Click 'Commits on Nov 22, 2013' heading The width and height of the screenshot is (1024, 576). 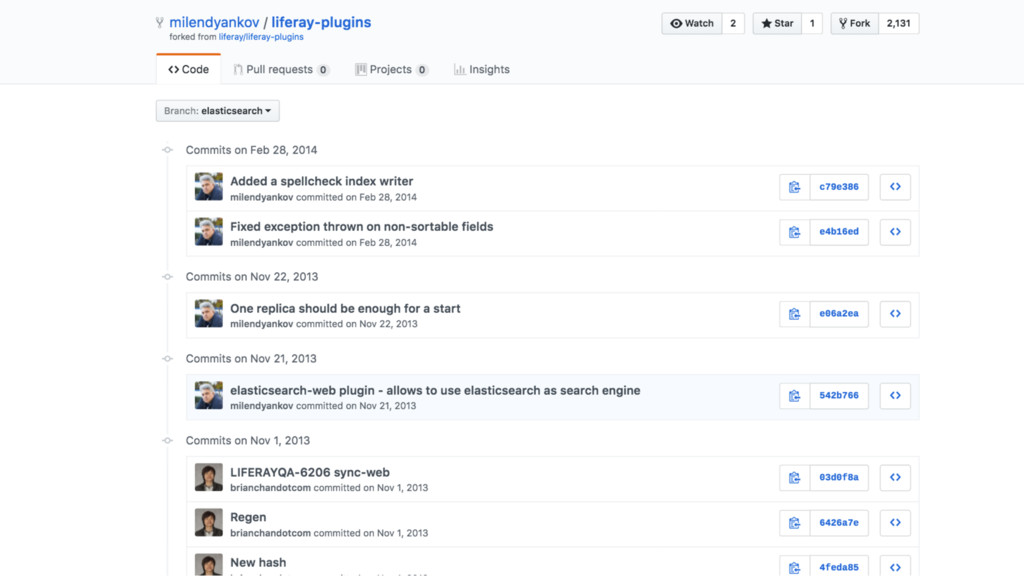pos(252,277)
